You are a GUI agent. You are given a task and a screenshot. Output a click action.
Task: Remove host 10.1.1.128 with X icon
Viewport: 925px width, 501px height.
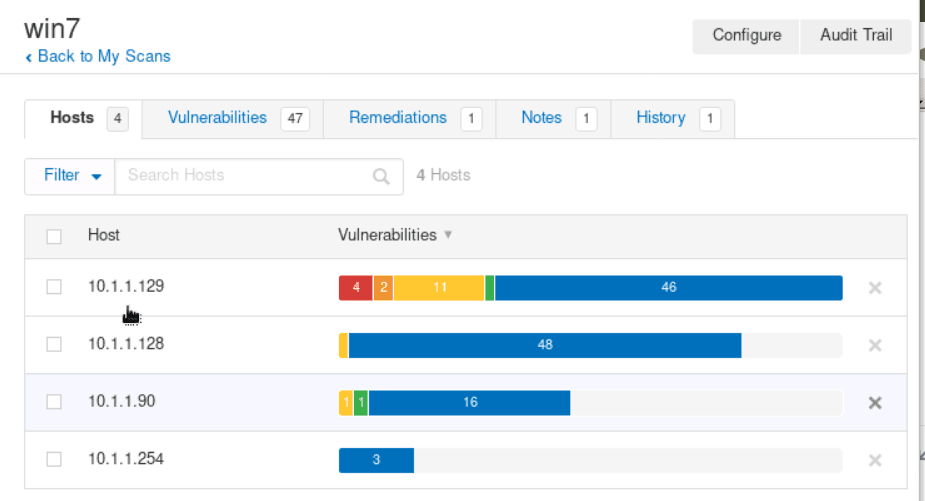pyautogui.click(x=875, y=345)
